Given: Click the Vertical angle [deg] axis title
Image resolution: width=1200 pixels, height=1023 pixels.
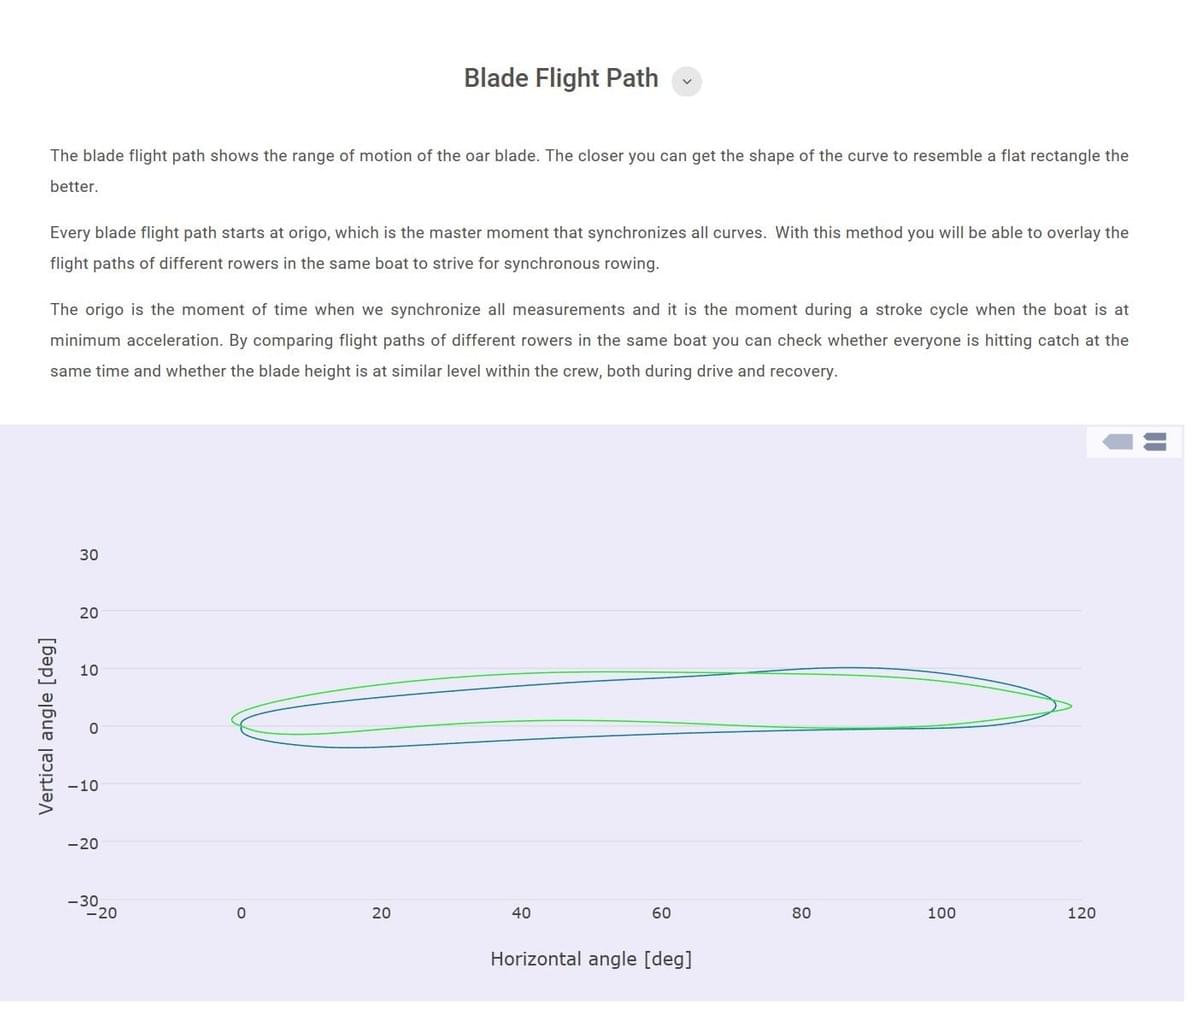Looking at the screenshot, I should (45, 726).
